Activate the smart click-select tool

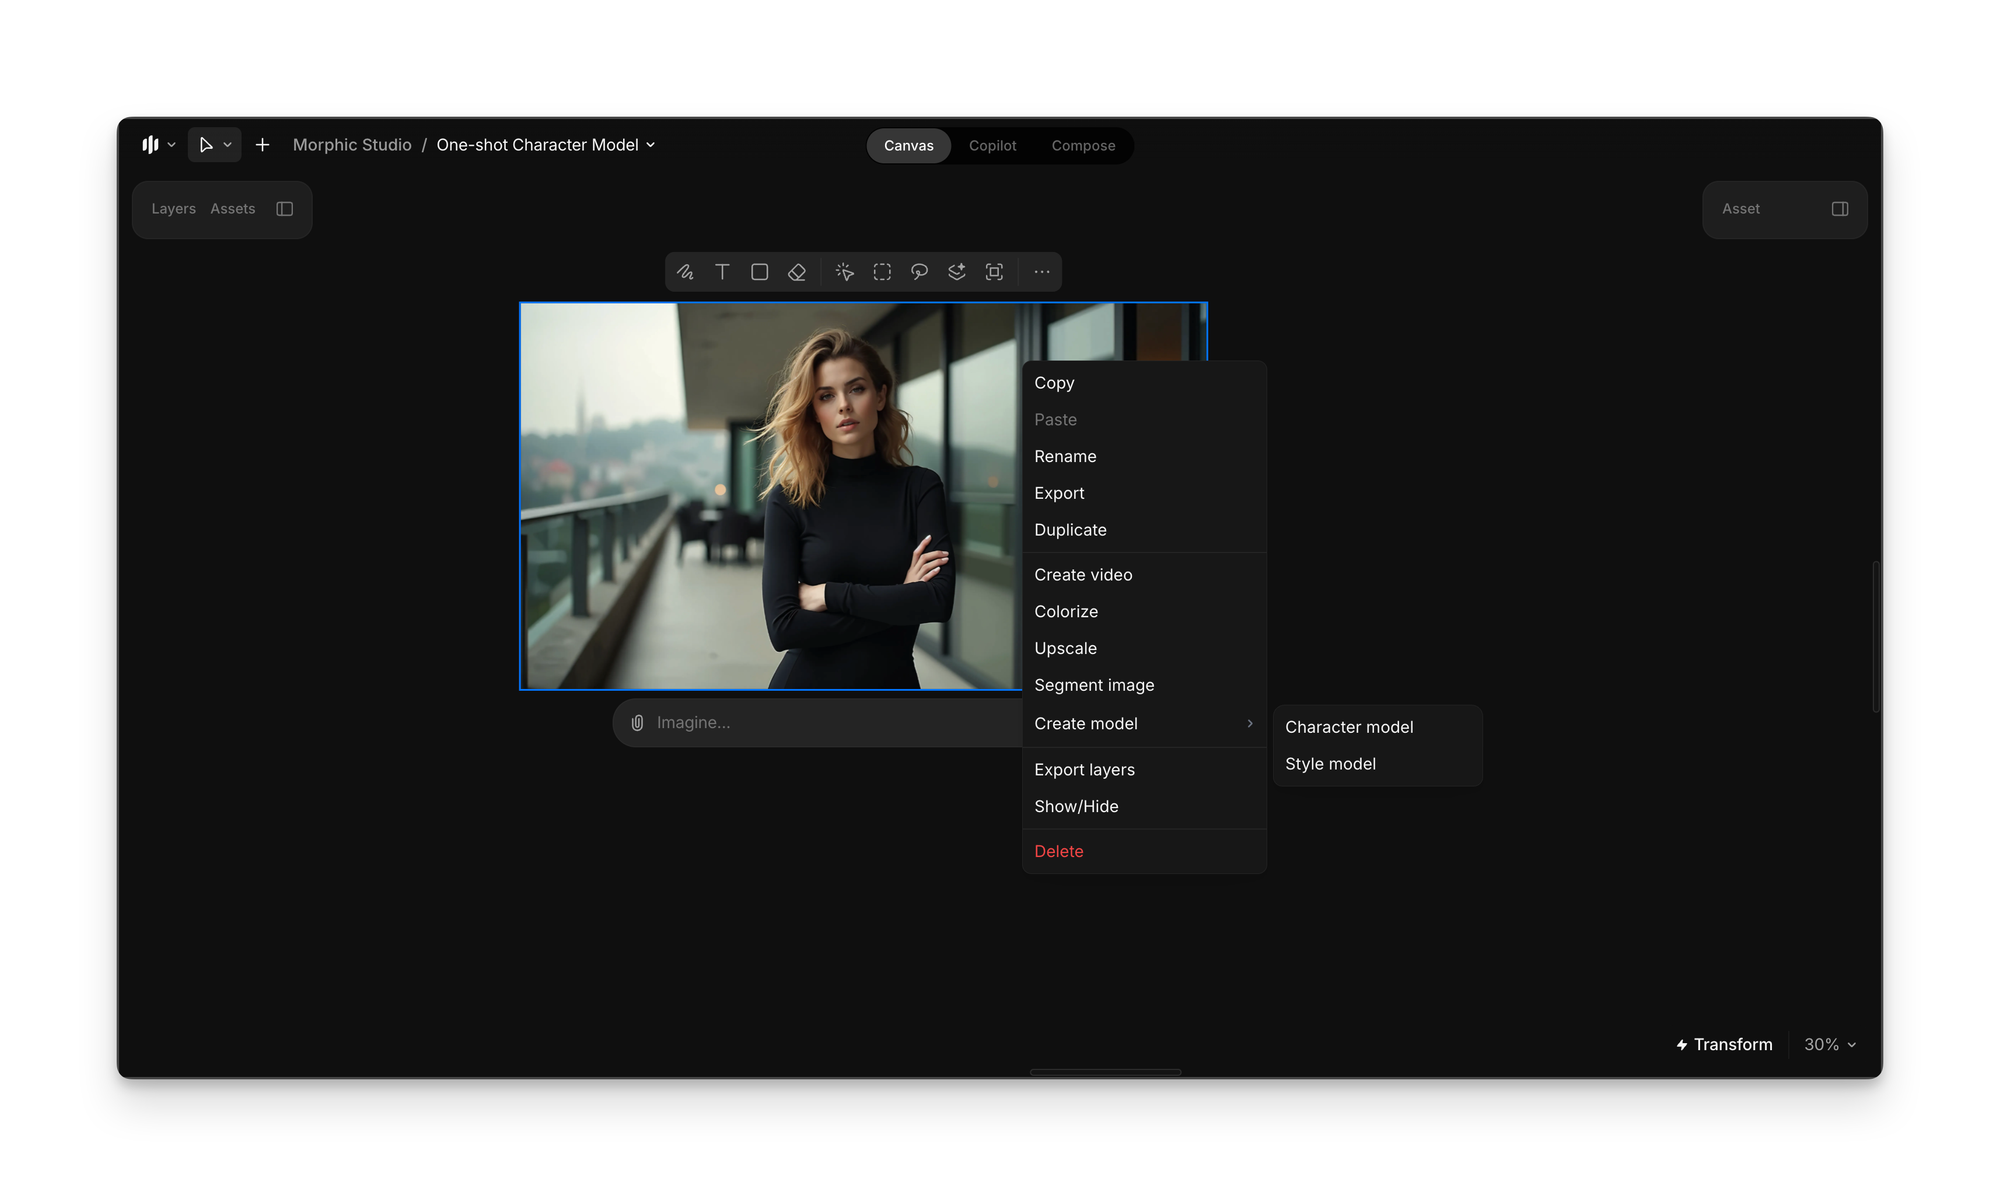[x=844, y=272]
